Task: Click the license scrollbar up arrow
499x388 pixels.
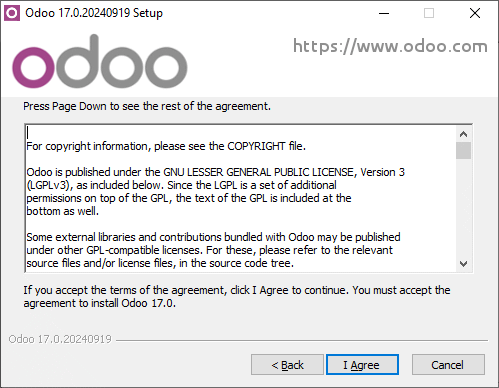Action: (x=463, y=134)
